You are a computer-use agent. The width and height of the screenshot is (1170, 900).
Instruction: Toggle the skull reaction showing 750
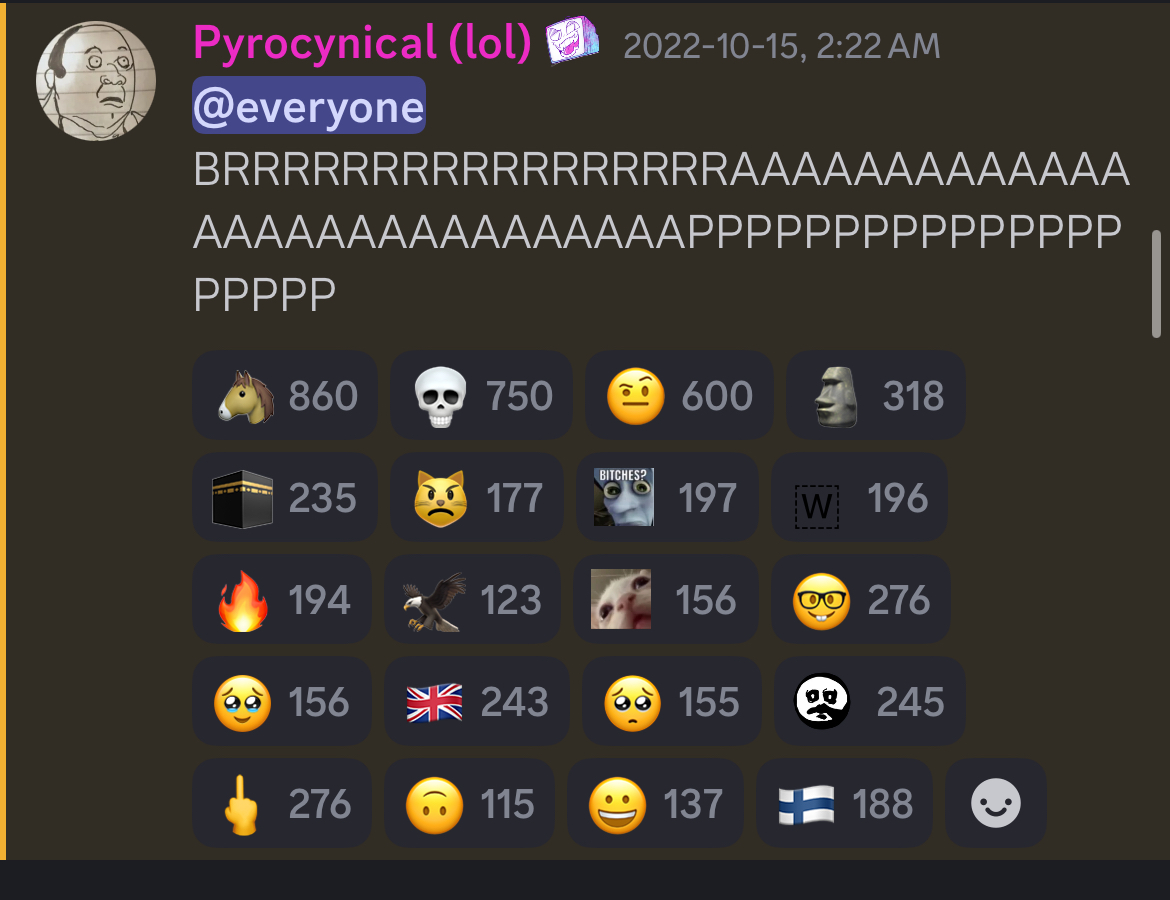point(481,395)
